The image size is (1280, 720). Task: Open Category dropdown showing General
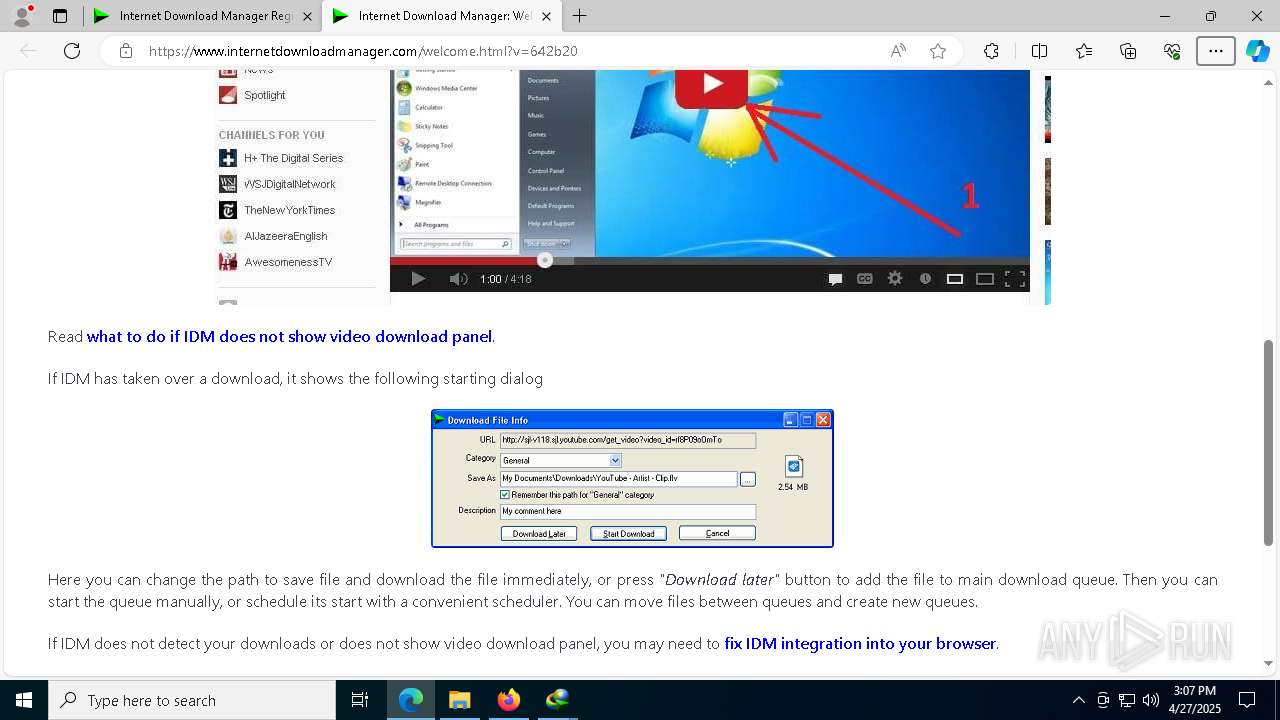[x=561, y=460]
